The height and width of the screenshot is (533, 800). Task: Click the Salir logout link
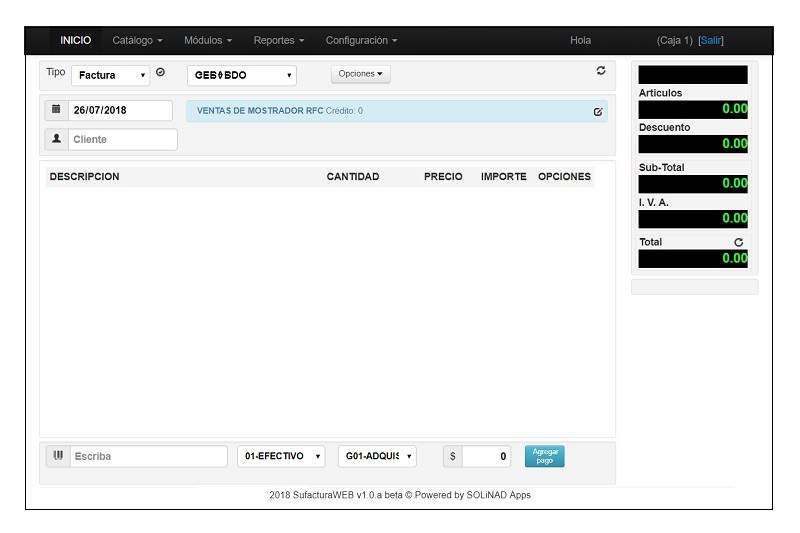pos(711,40)
